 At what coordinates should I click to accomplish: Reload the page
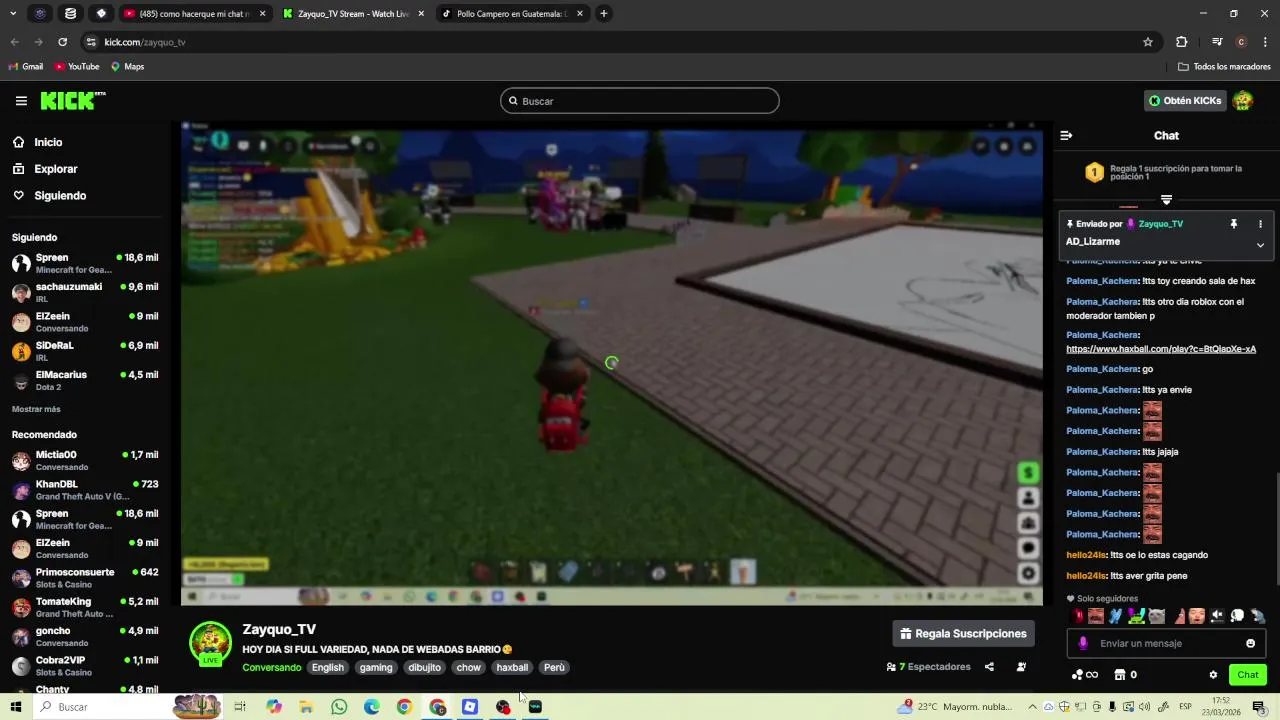(62, 42)
